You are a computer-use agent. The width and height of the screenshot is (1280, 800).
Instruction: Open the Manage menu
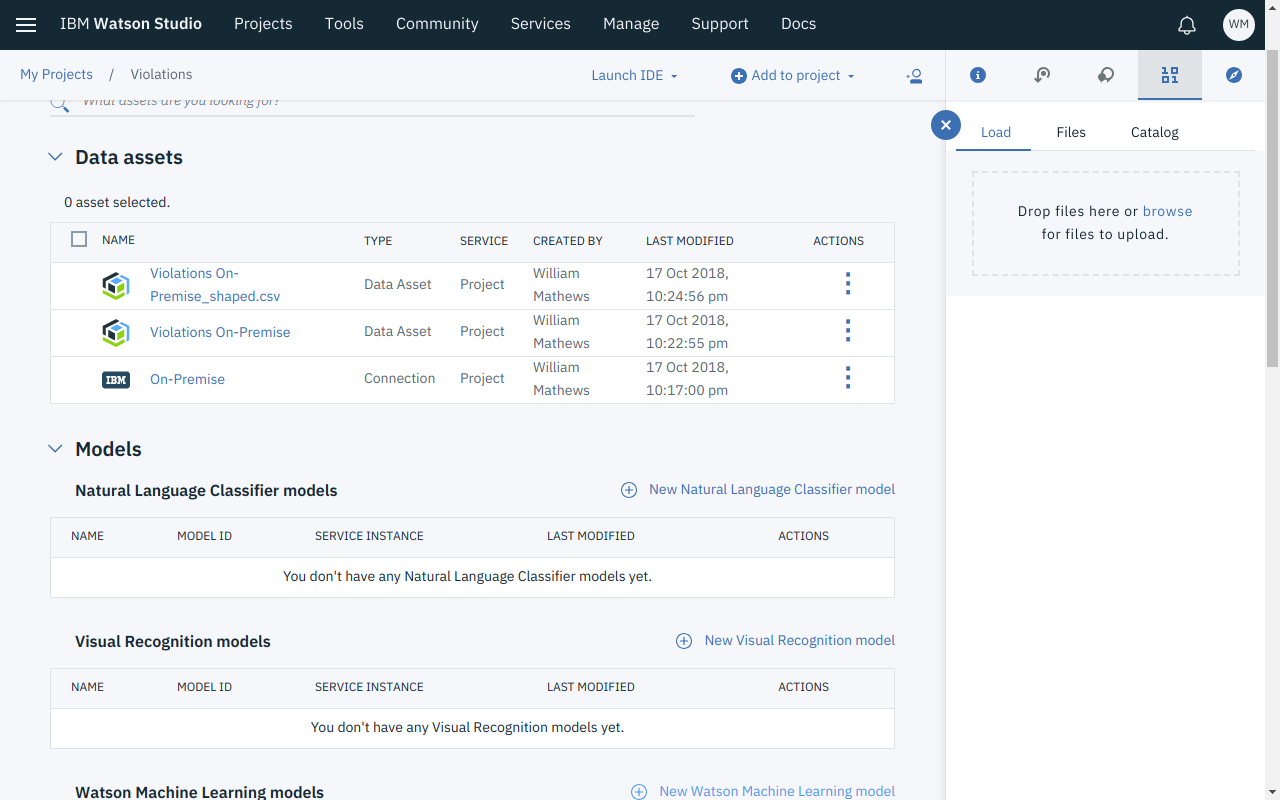[x=631, y=24]
